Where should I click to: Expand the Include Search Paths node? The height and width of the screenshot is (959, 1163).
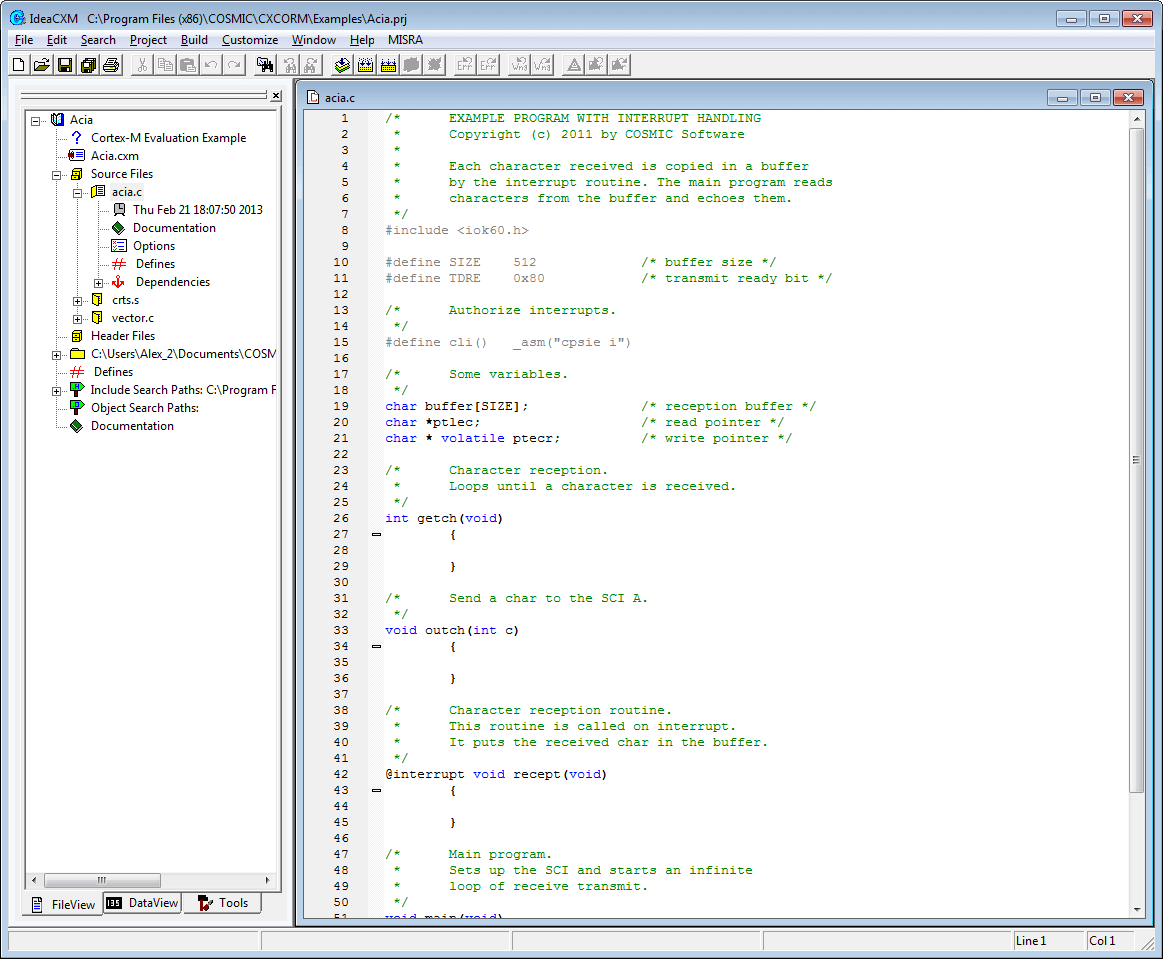click(x=57, y=391)
